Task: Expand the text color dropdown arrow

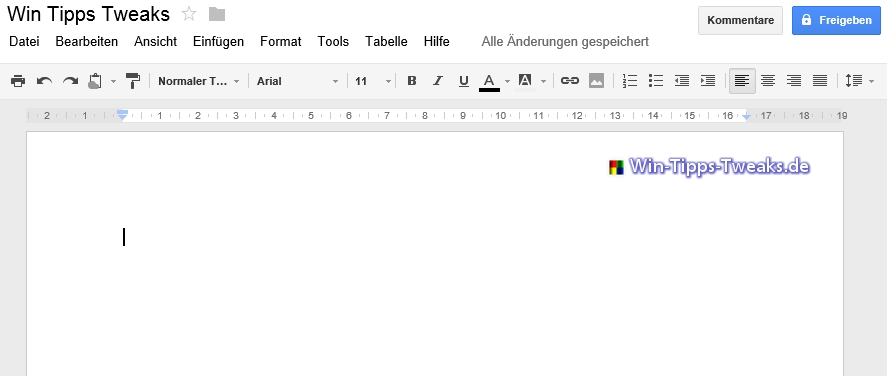Action: (x=507, y=81)
